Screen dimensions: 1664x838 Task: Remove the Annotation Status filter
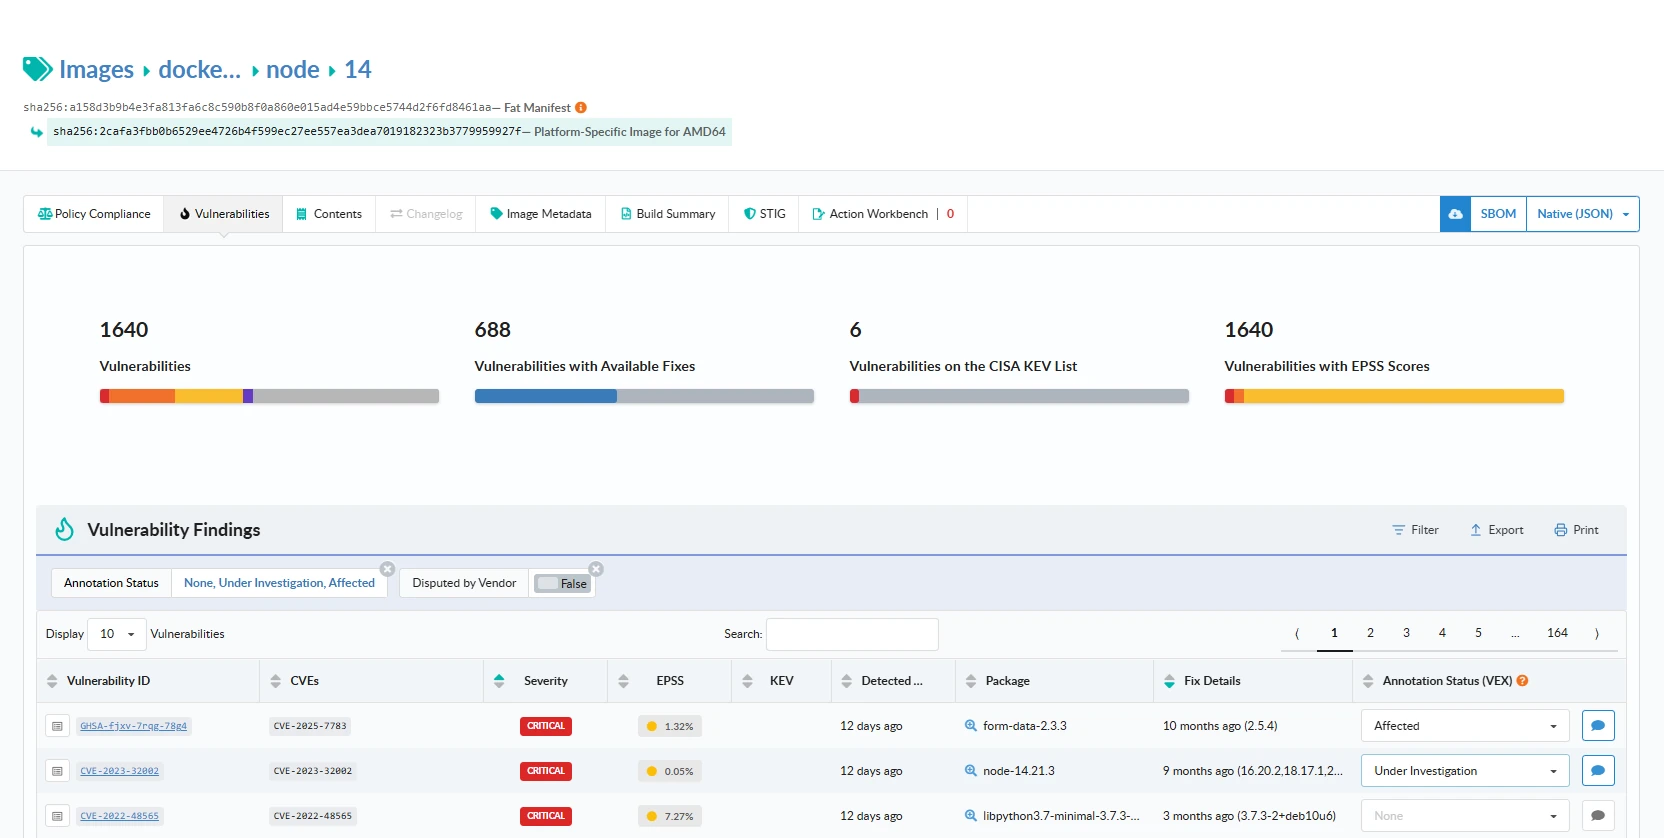point(387,569)
